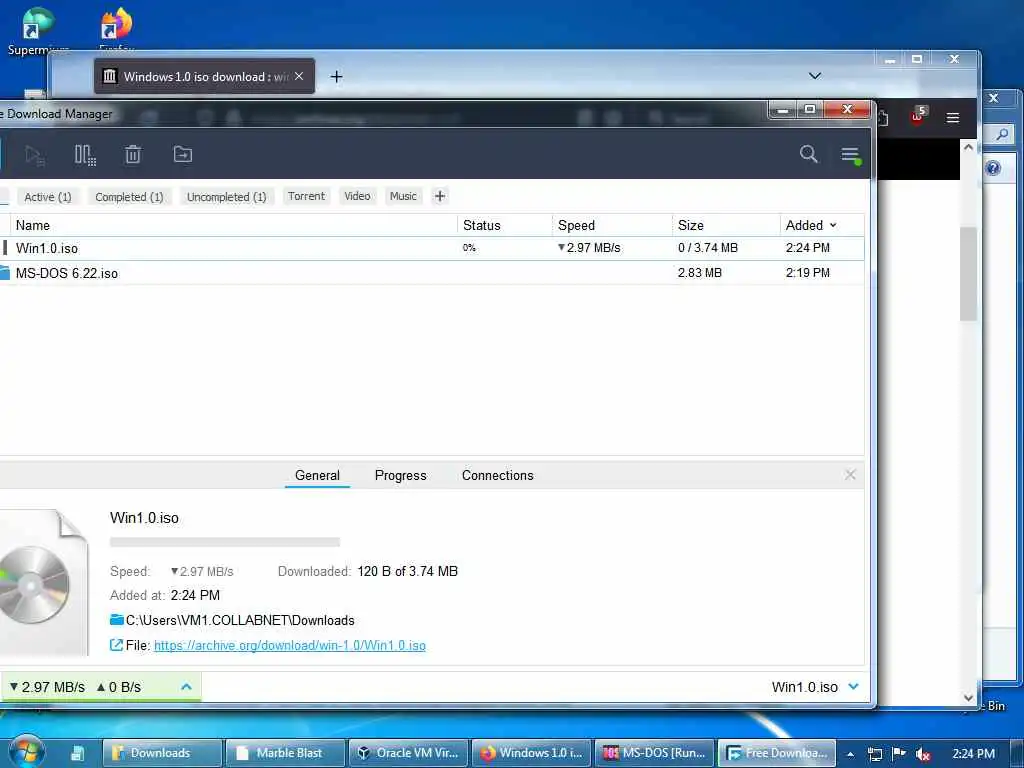Click pinned document icon beside Start button
1024x768 pixels.
coord(77,753)
